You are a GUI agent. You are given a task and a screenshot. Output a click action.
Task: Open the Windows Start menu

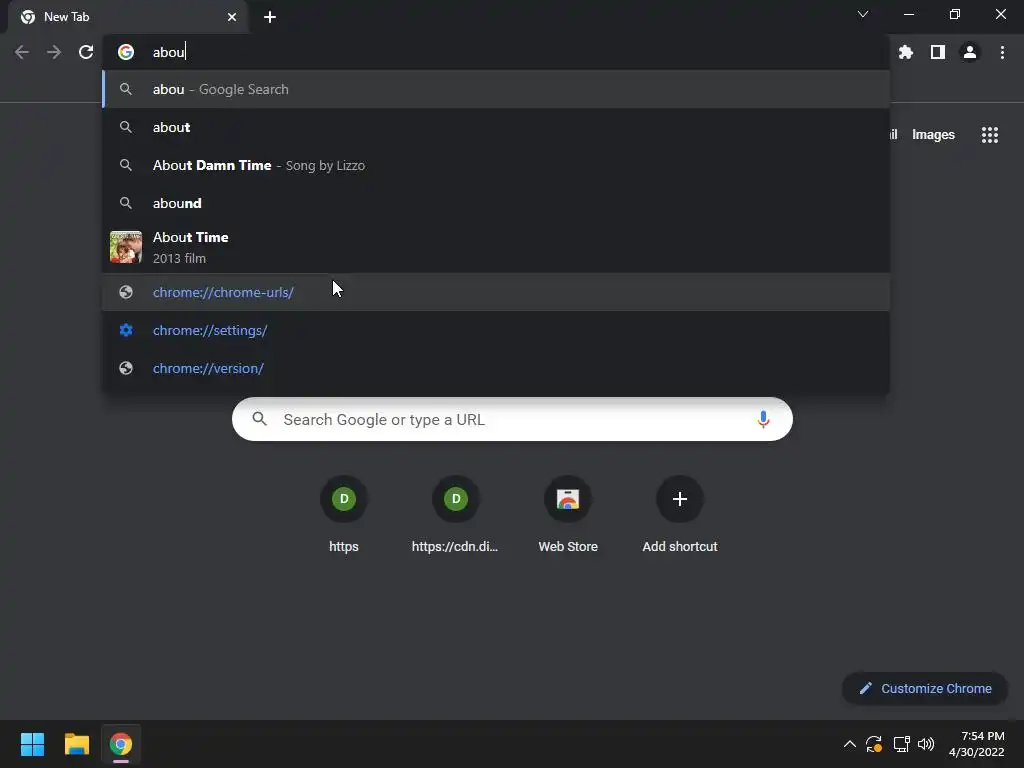(32, 744)
